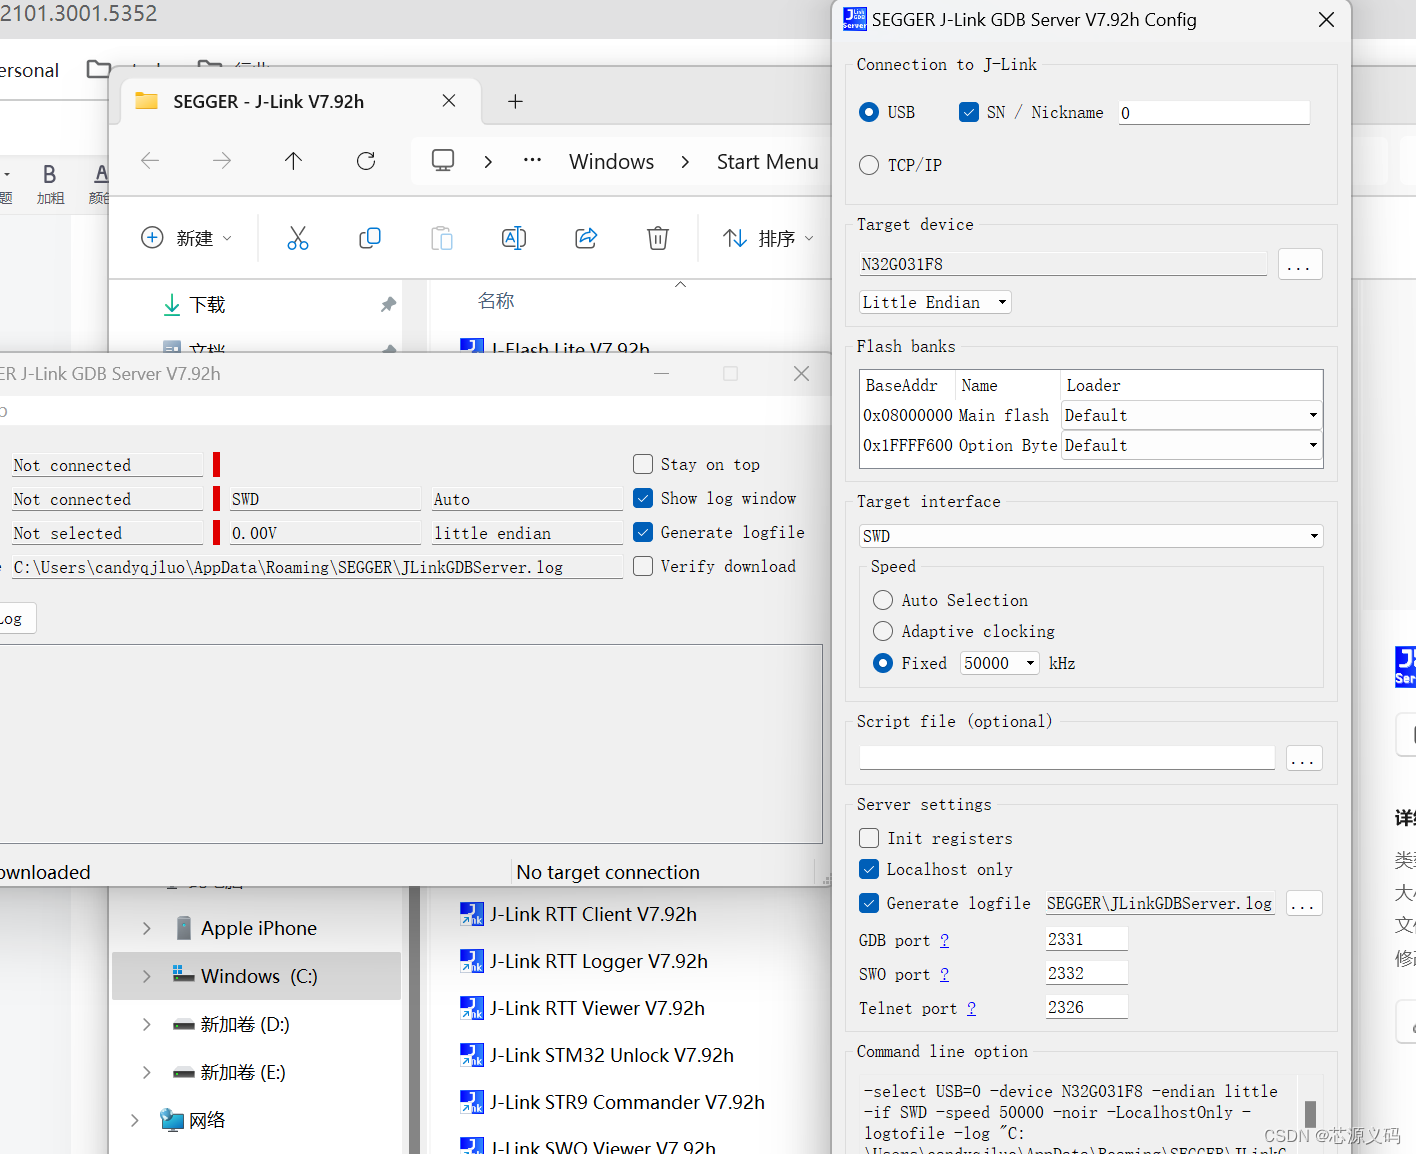The image size is (1416, 1154).
Task: Open the J-Link STM32 Unlock V7.92h shortcut
Action: (597, 1055)
